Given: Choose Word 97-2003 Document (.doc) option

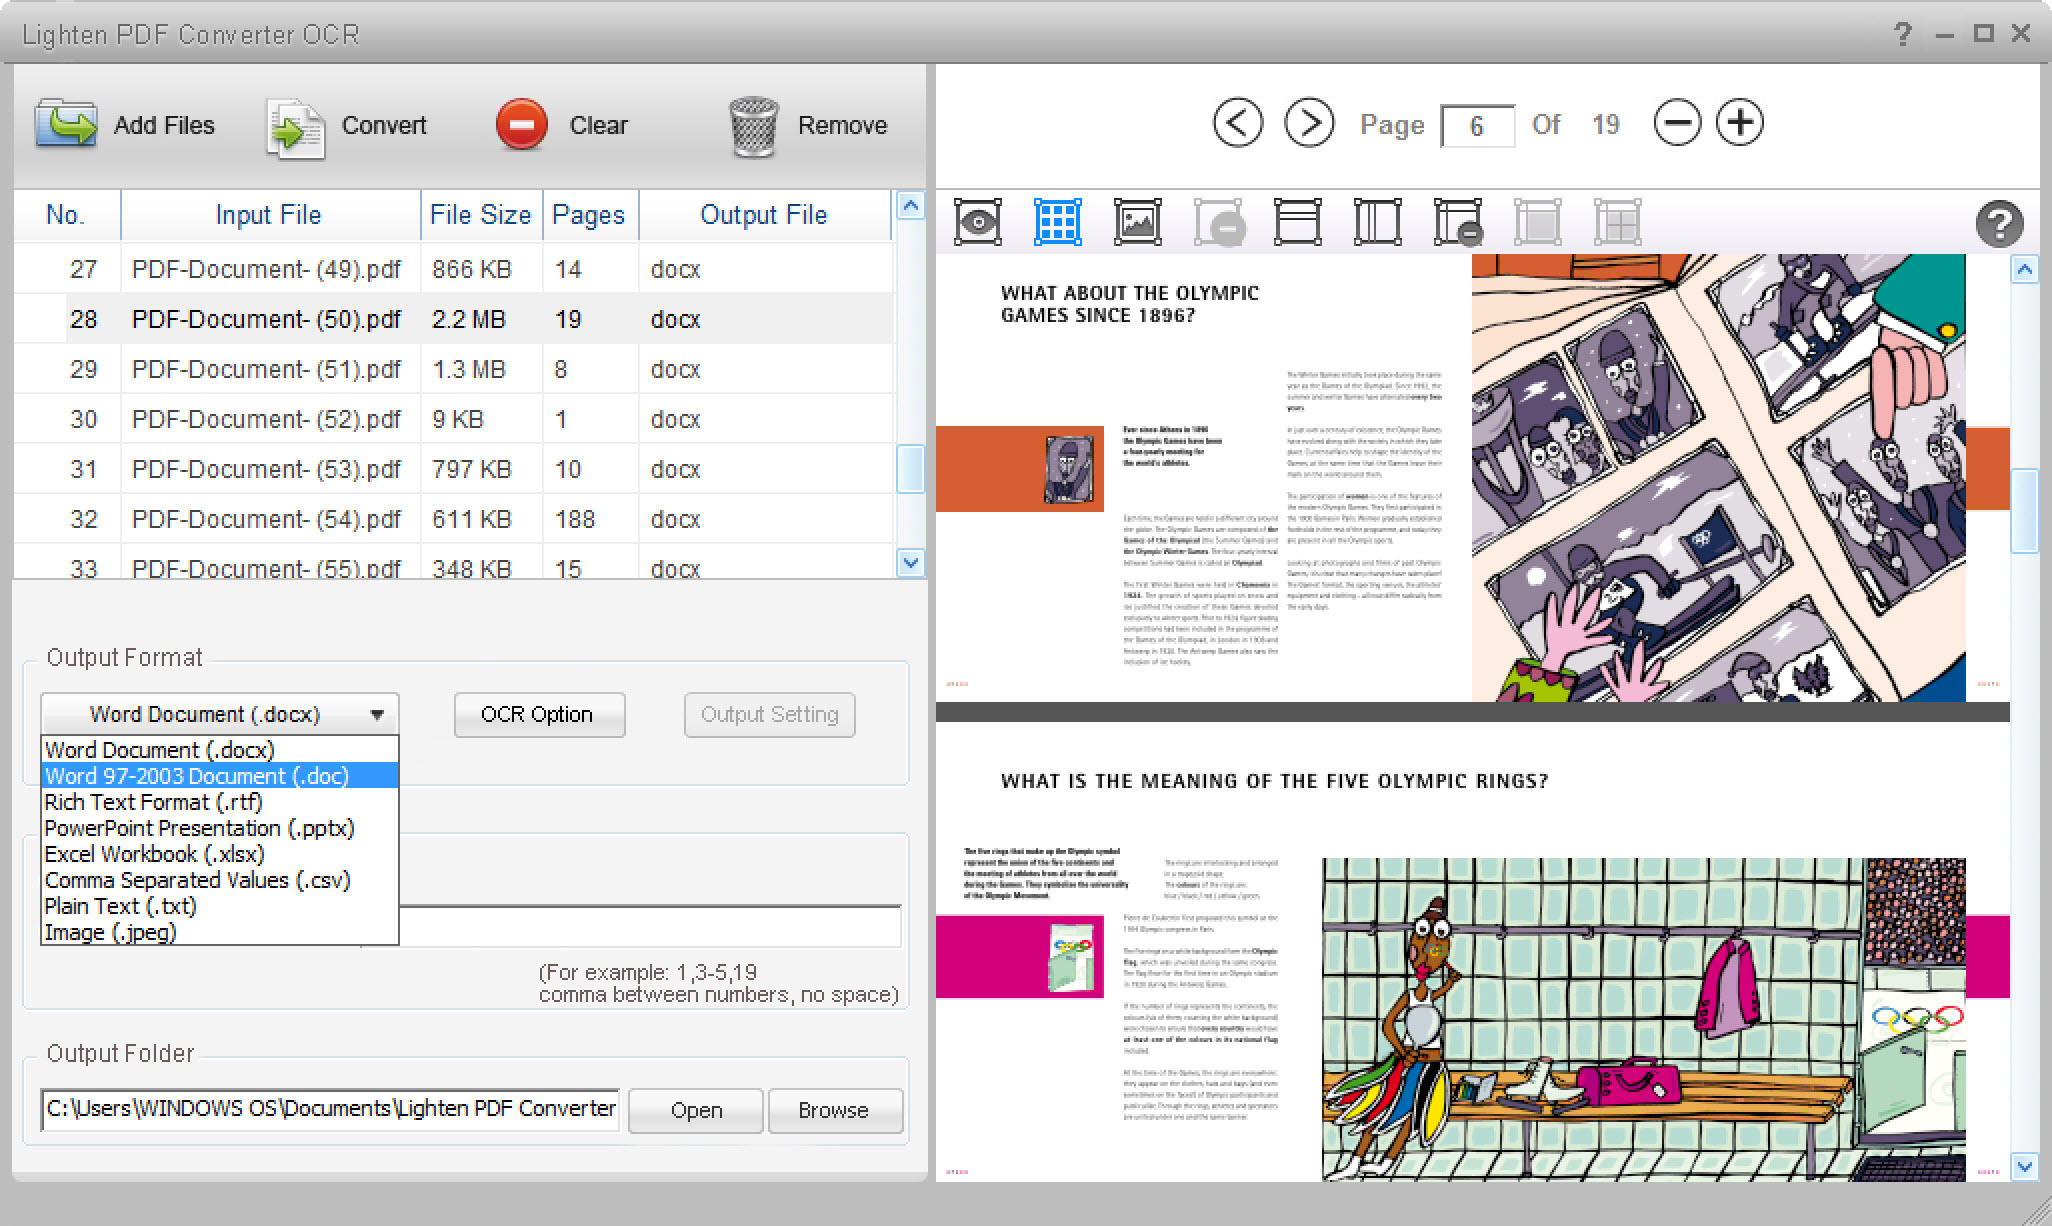Looking at the screenshot, I should click(220, 776).
